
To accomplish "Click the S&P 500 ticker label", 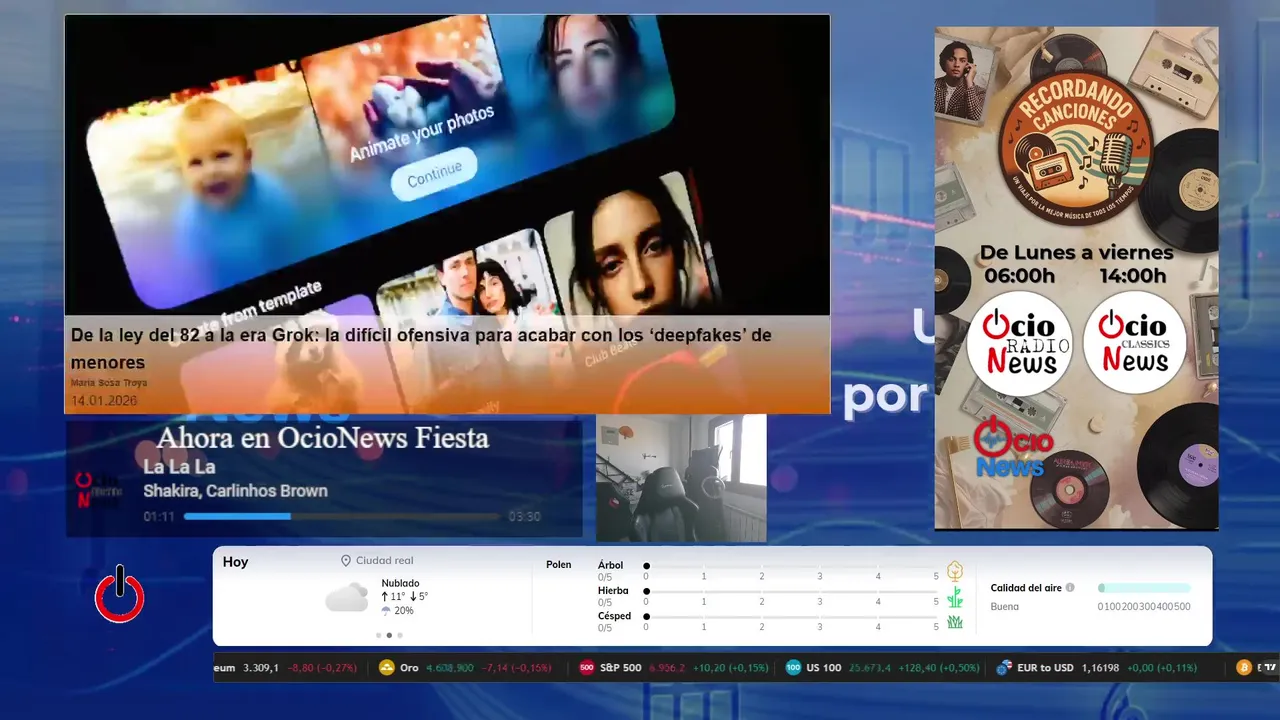I will click(621, 668).
